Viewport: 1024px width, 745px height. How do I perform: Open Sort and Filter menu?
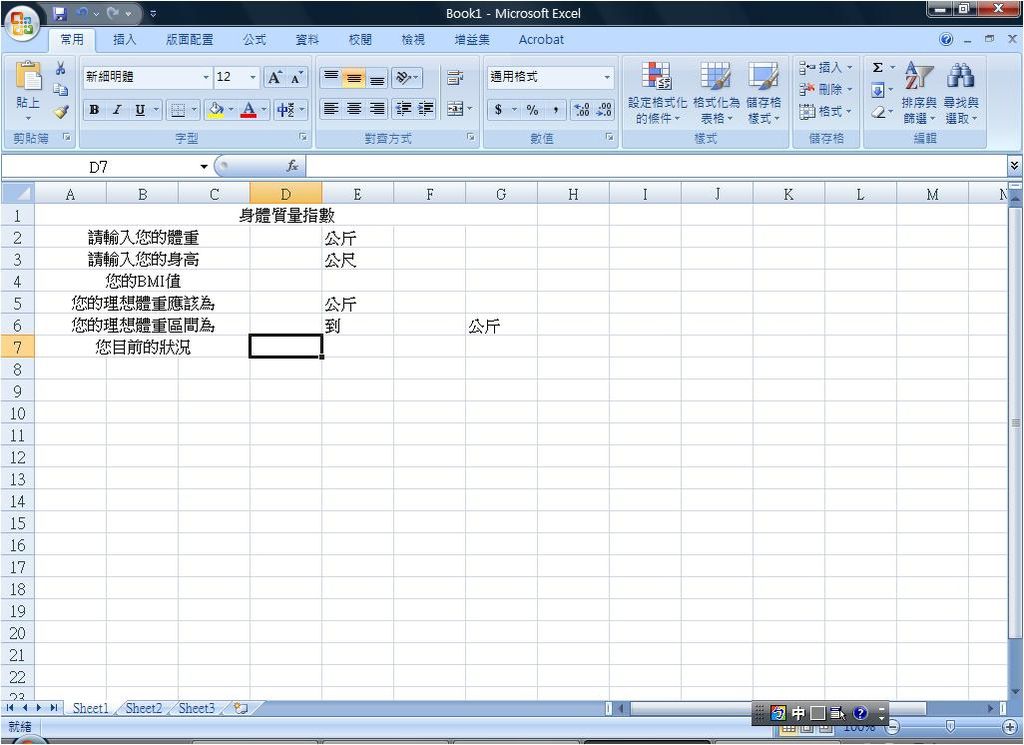tap(919, 93)
